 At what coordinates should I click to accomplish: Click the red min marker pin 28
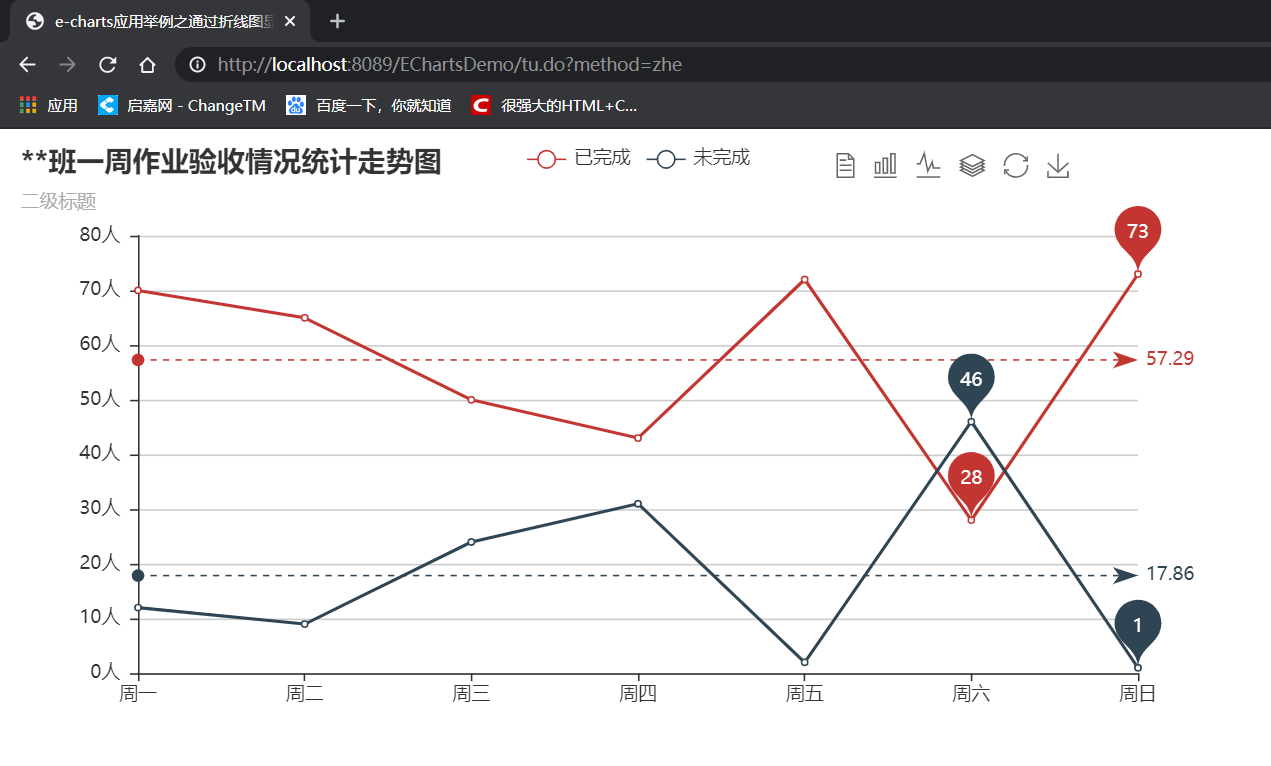971,477
